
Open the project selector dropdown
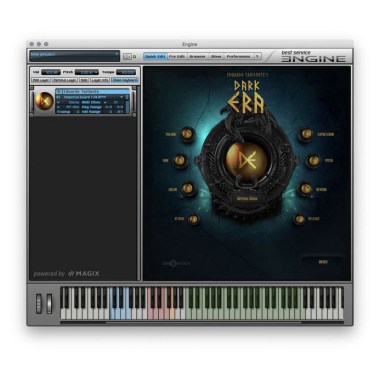click(74, 56)
